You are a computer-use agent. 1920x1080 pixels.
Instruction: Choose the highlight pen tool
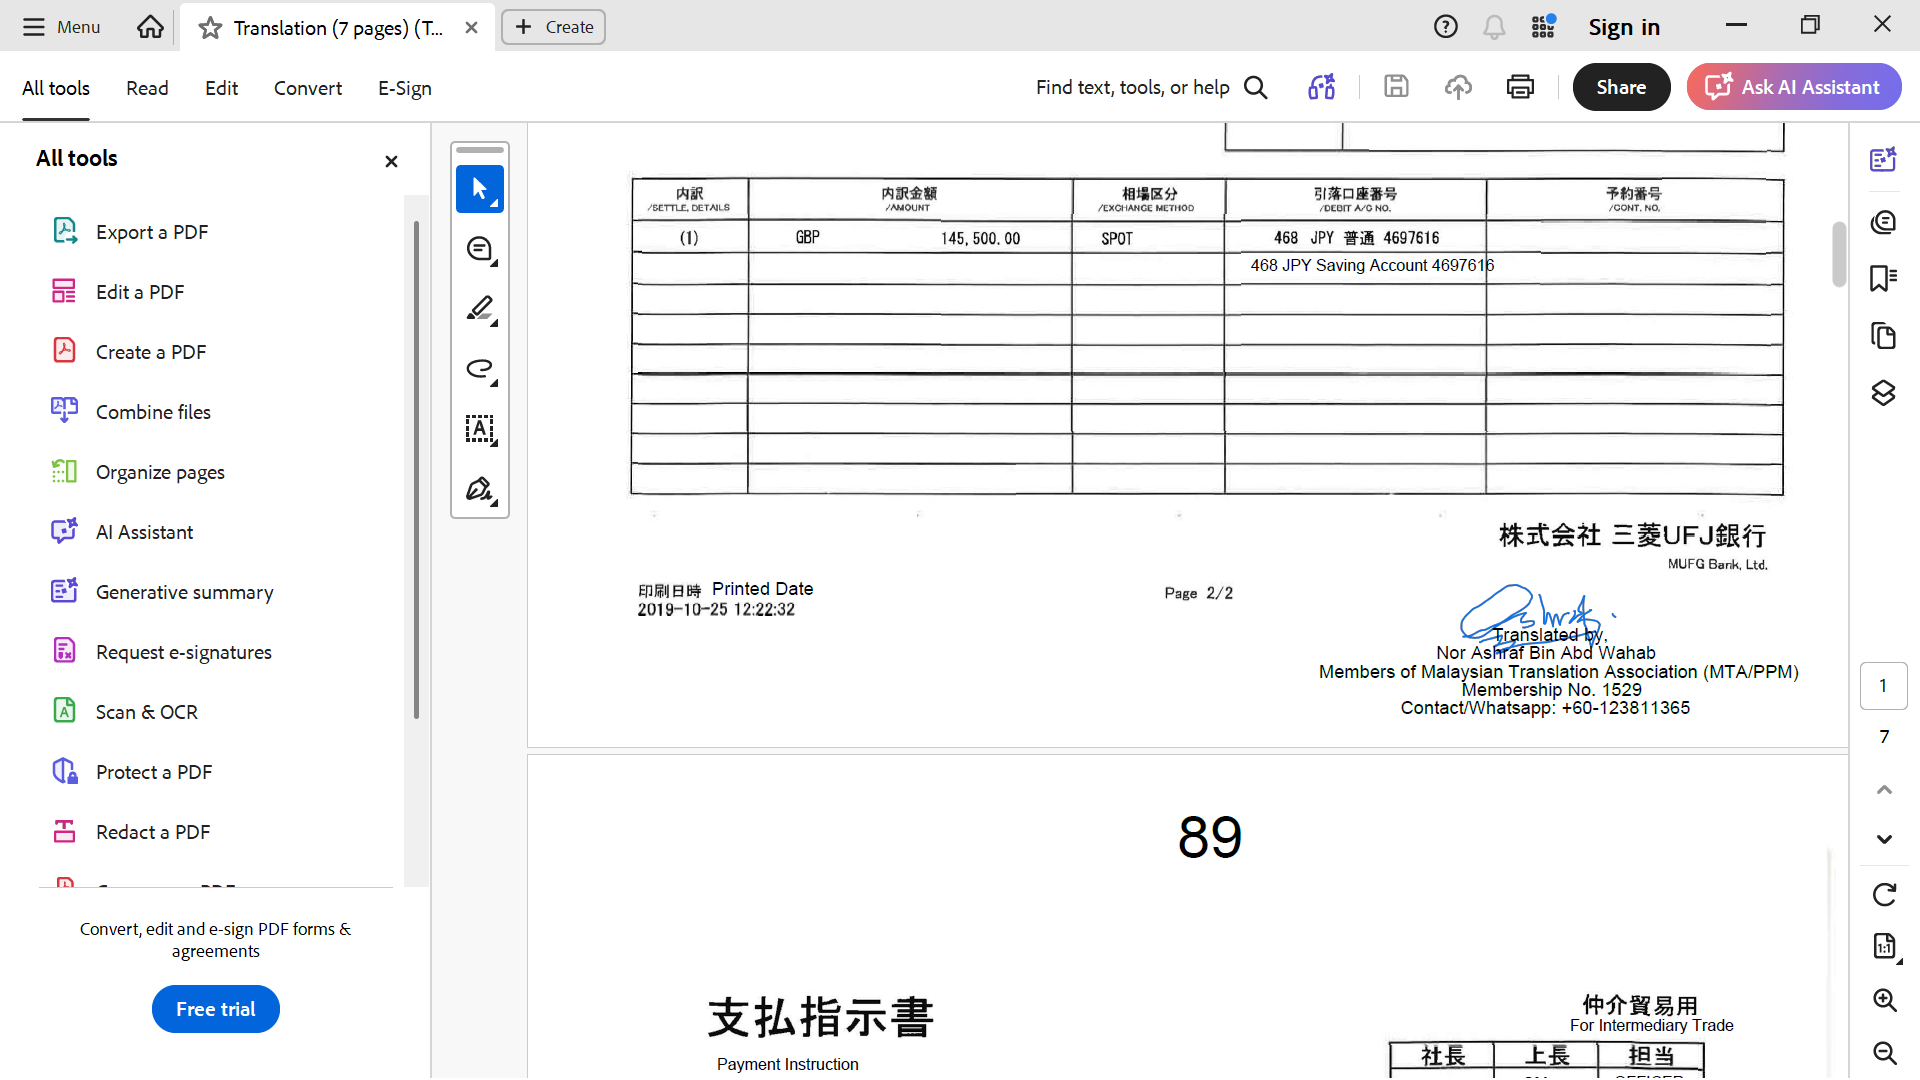click(480, 309)
